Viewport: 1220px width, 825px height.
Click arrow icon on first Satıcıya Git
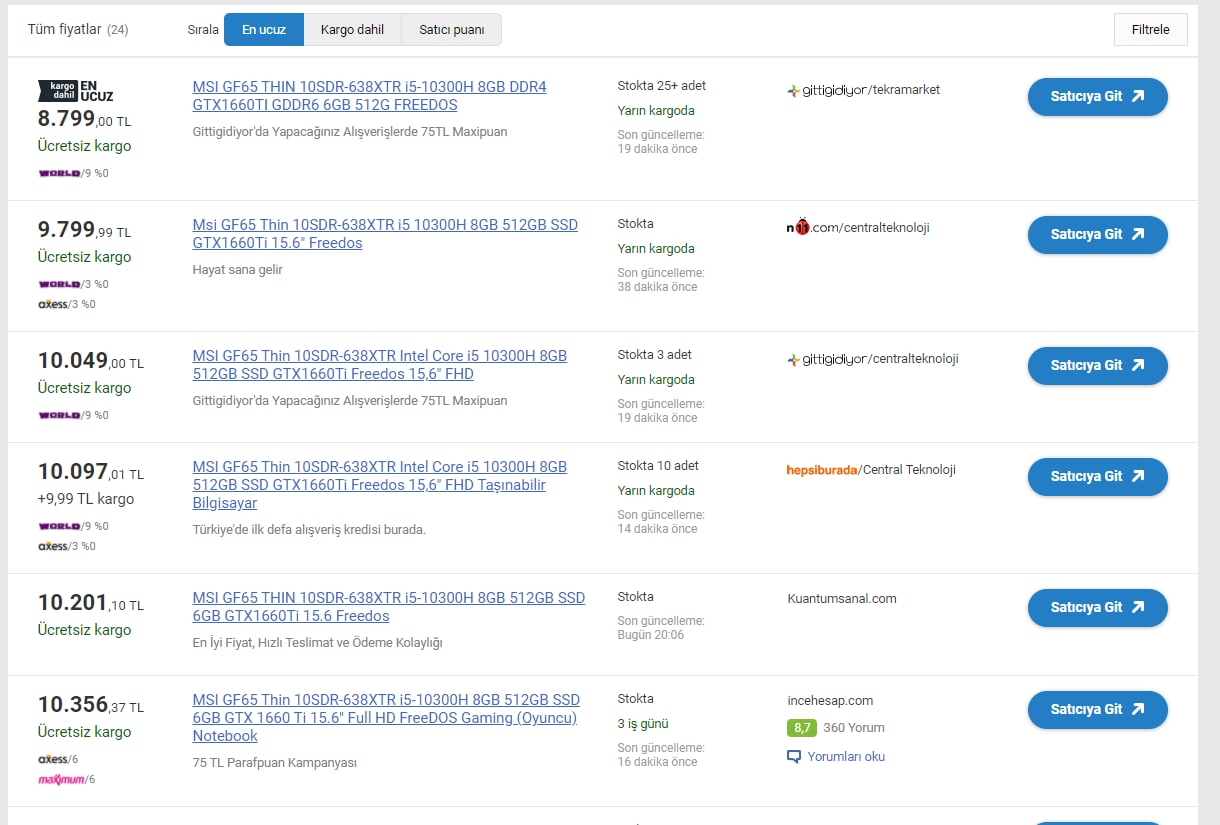click(x=1138, y=97)
